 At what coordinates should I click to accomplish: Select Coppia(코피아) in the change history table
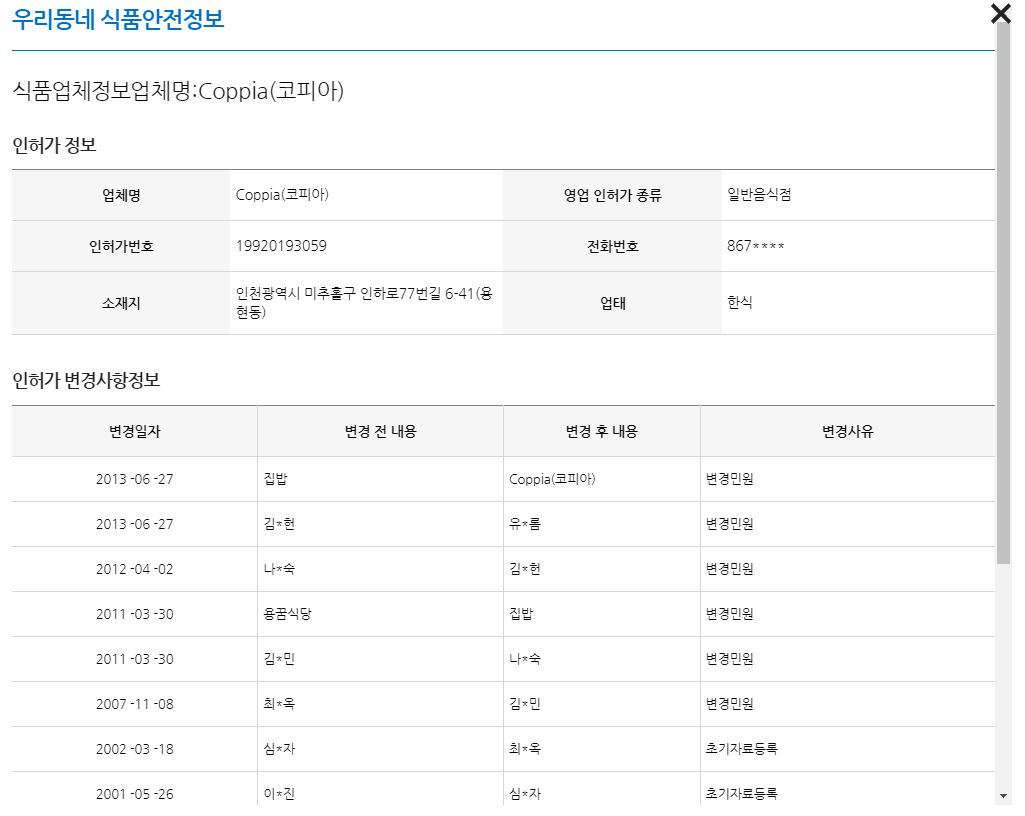(552, 479)
